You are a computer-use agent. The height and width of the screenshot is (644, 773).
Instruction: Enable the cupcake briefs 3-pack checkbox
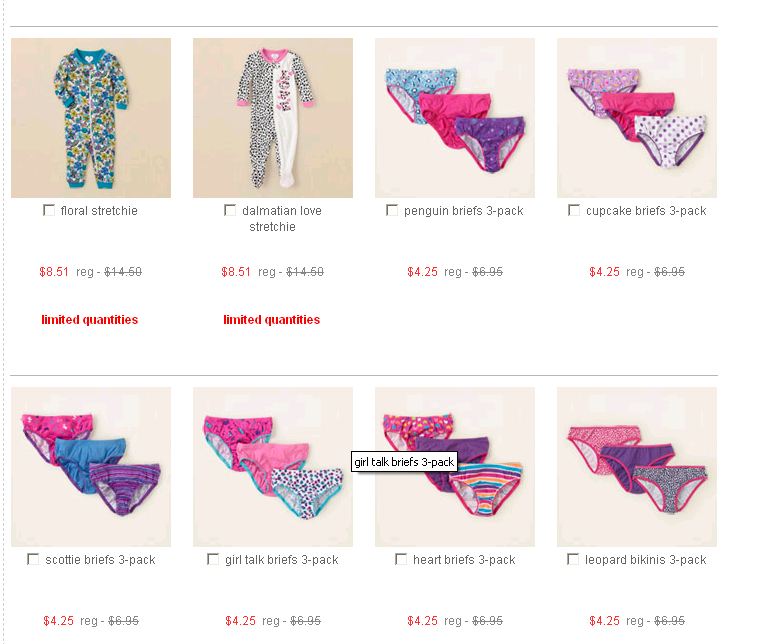tap(574, 211)
